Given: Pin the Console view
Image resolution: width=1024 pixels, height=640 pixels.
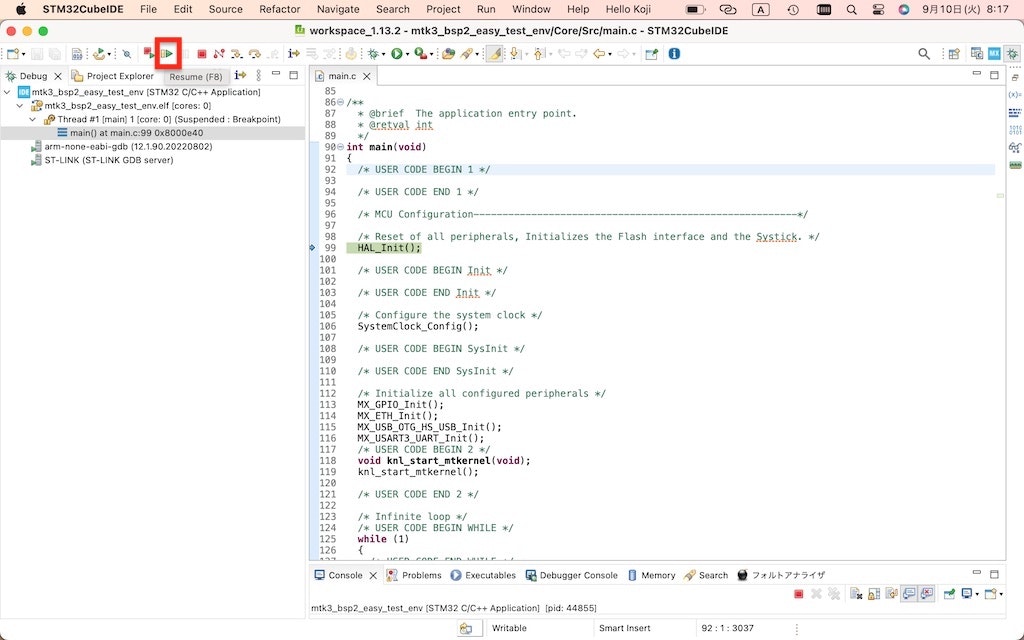Looking at the screenshot, I should [x=947, y=593].
